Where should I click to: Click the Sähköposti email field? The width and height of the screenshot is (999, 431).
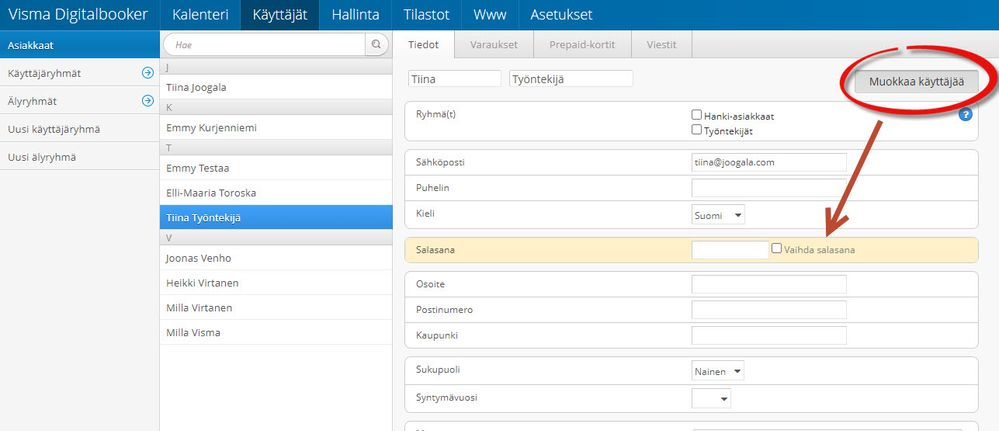(x=768, y=162)
